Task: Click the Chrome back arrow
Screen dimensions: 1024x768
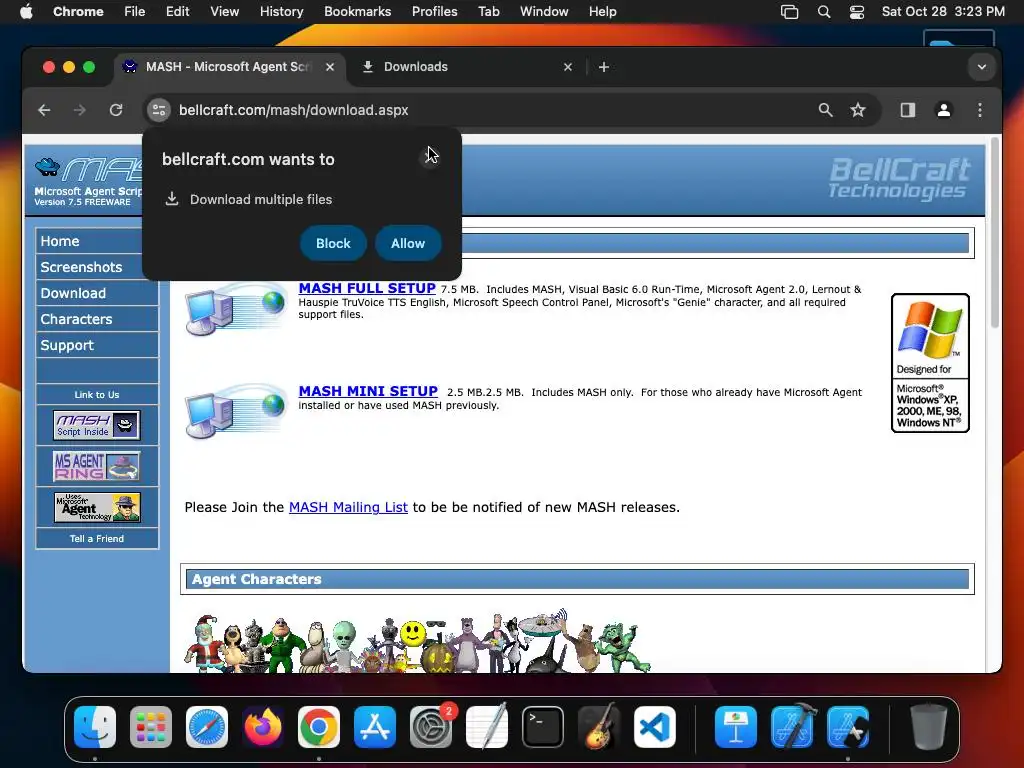Action: pyautogui.click(x=44, y=110)
